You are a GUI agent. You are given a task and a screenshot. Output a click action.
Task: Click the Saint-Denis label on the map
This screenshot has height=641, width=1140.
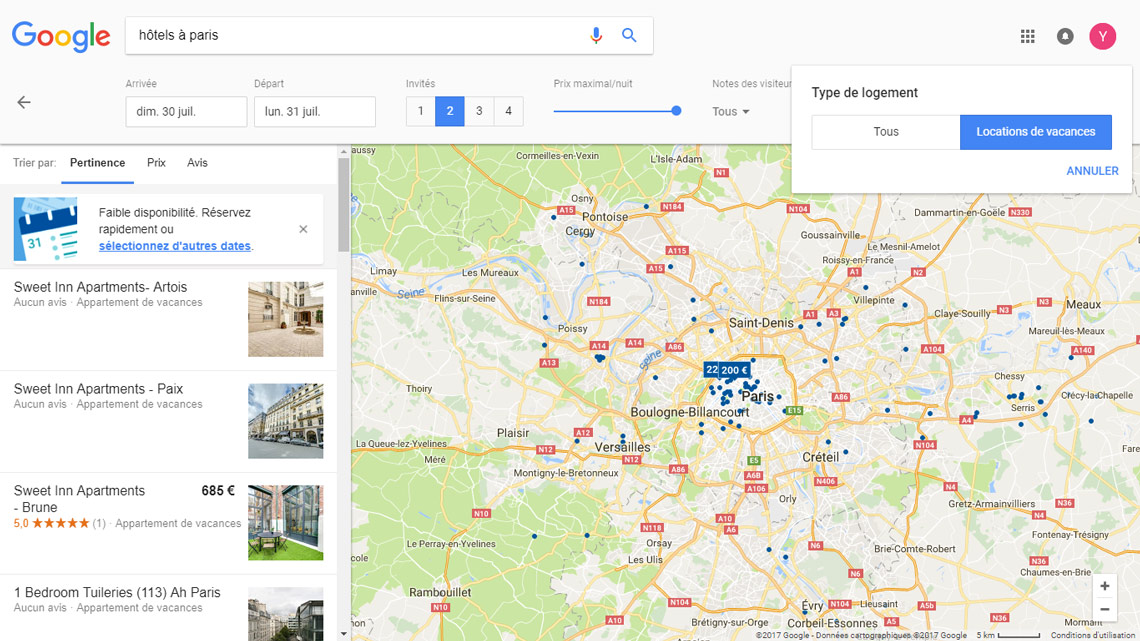point(761,323)
